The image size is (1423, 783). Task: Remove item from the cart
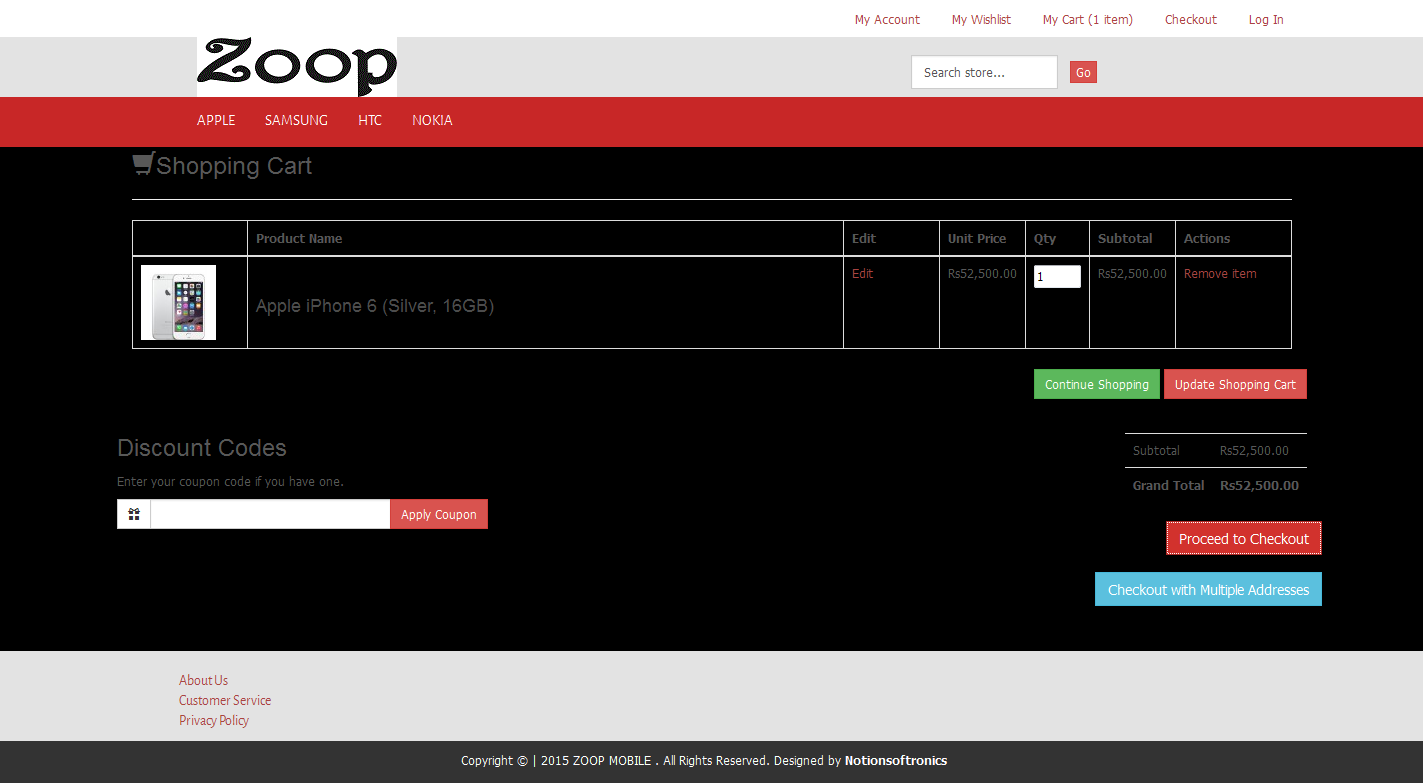pyautogui.click(x=1220, y=273)
